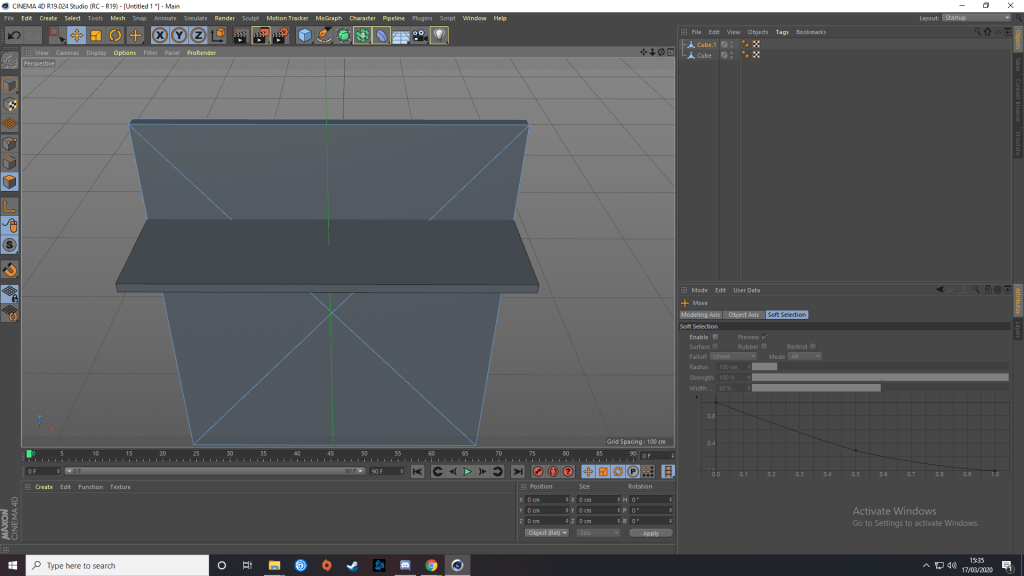Click the Strength slider bar
Screen dimensions: 1024x576
tap(880, 377)
